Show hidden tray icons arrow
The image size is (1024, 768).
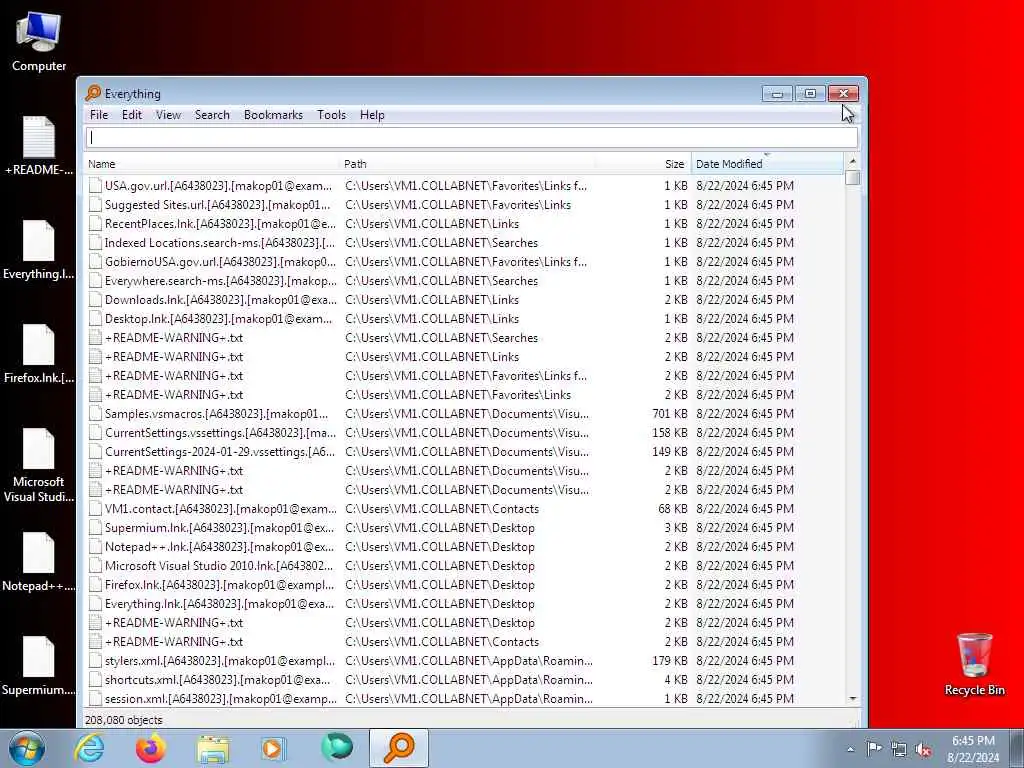click(850, 749)
